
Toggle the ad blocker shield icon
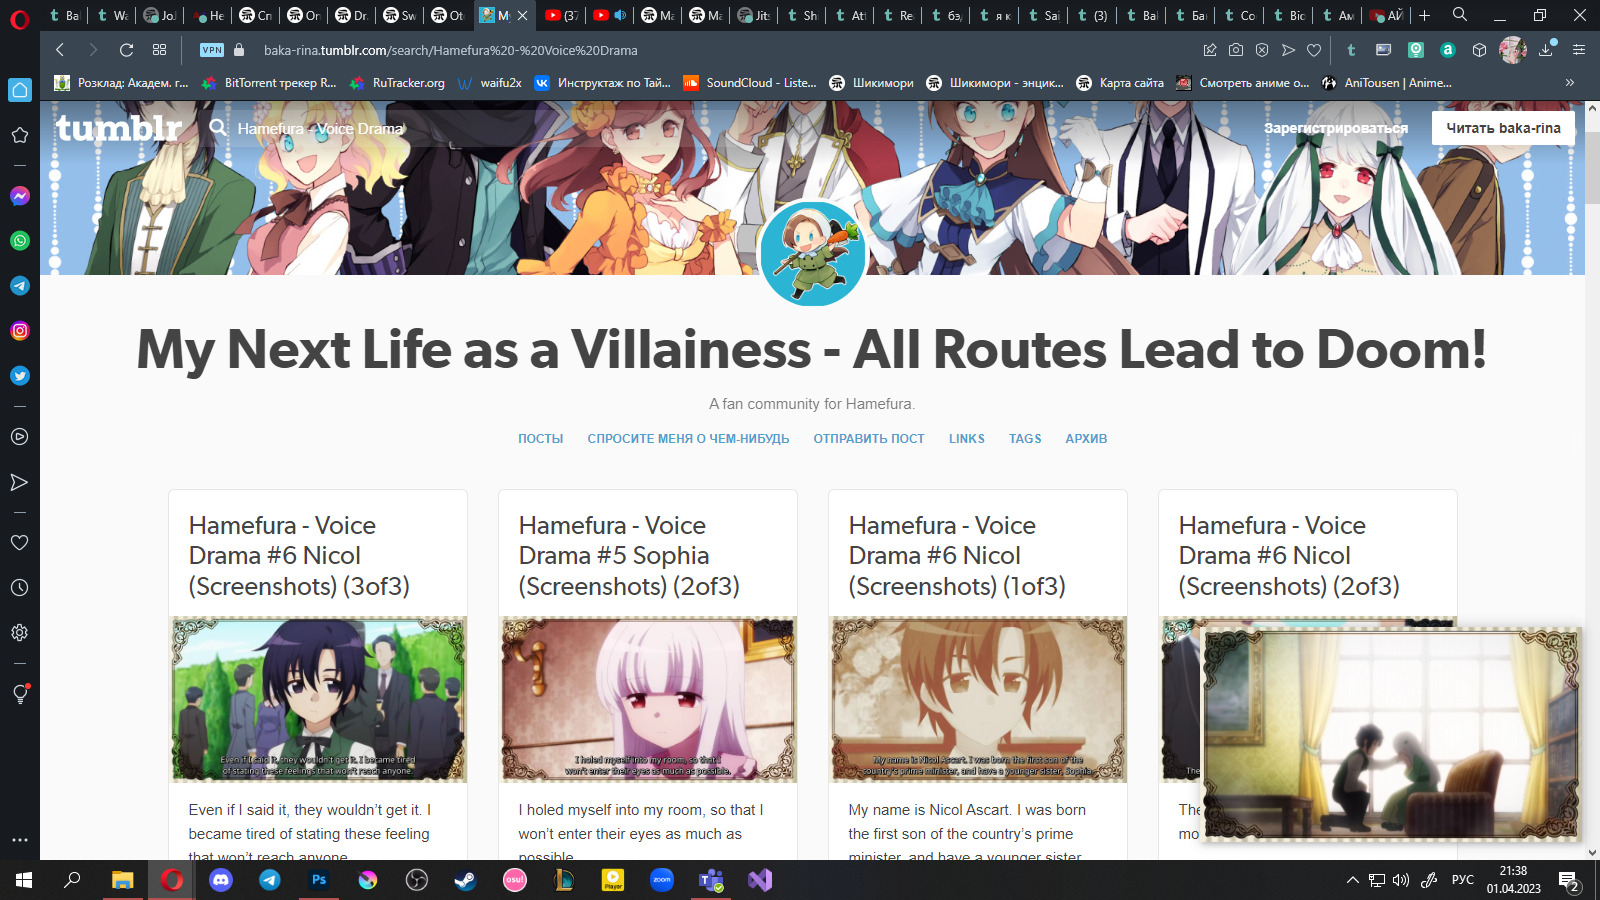tap(1262, 50)
